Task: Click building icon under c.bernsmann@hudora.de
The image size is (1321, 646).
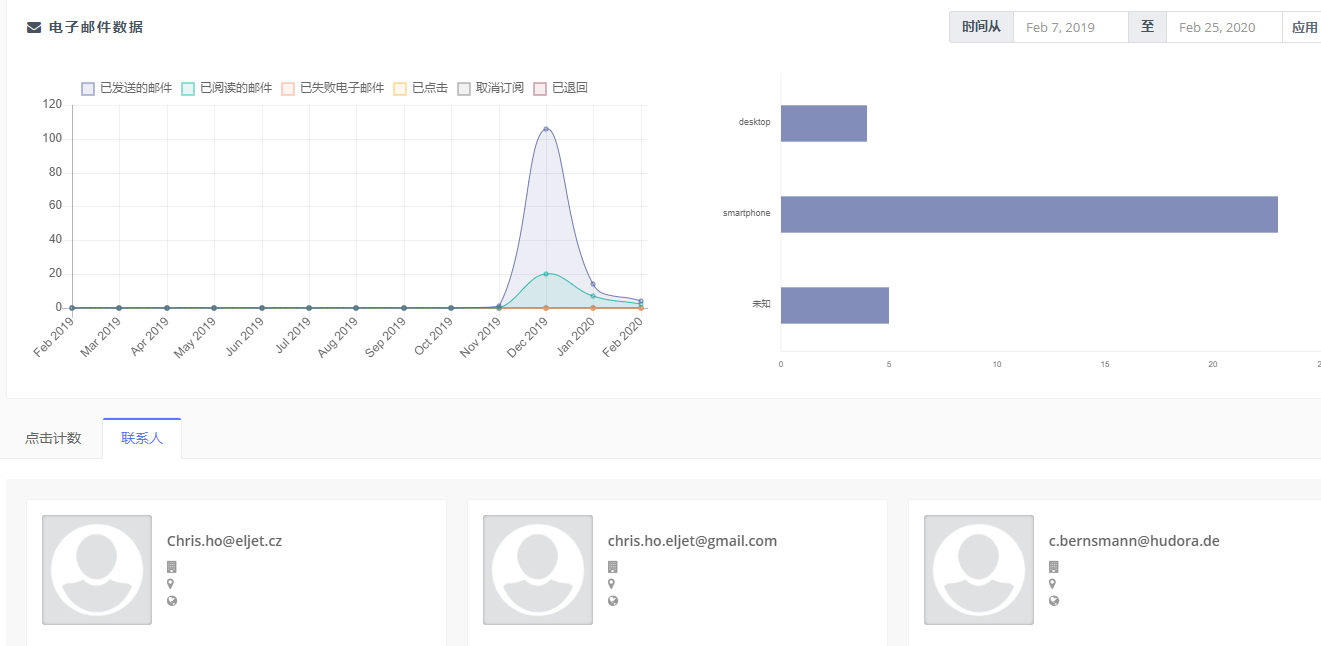Action: pos(1053,567)
